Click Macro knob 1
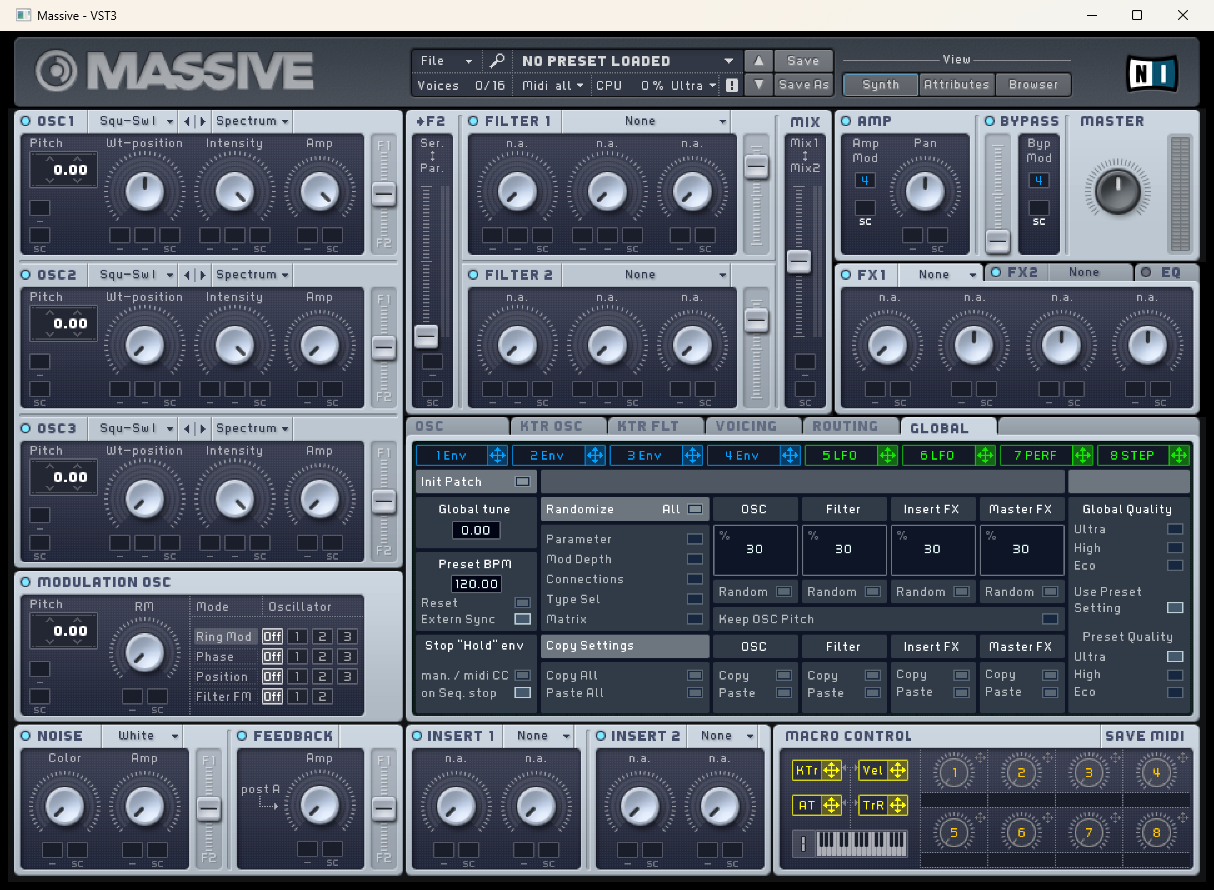The height and width of the screenshot is (890, 1214). tap(954, 772)
